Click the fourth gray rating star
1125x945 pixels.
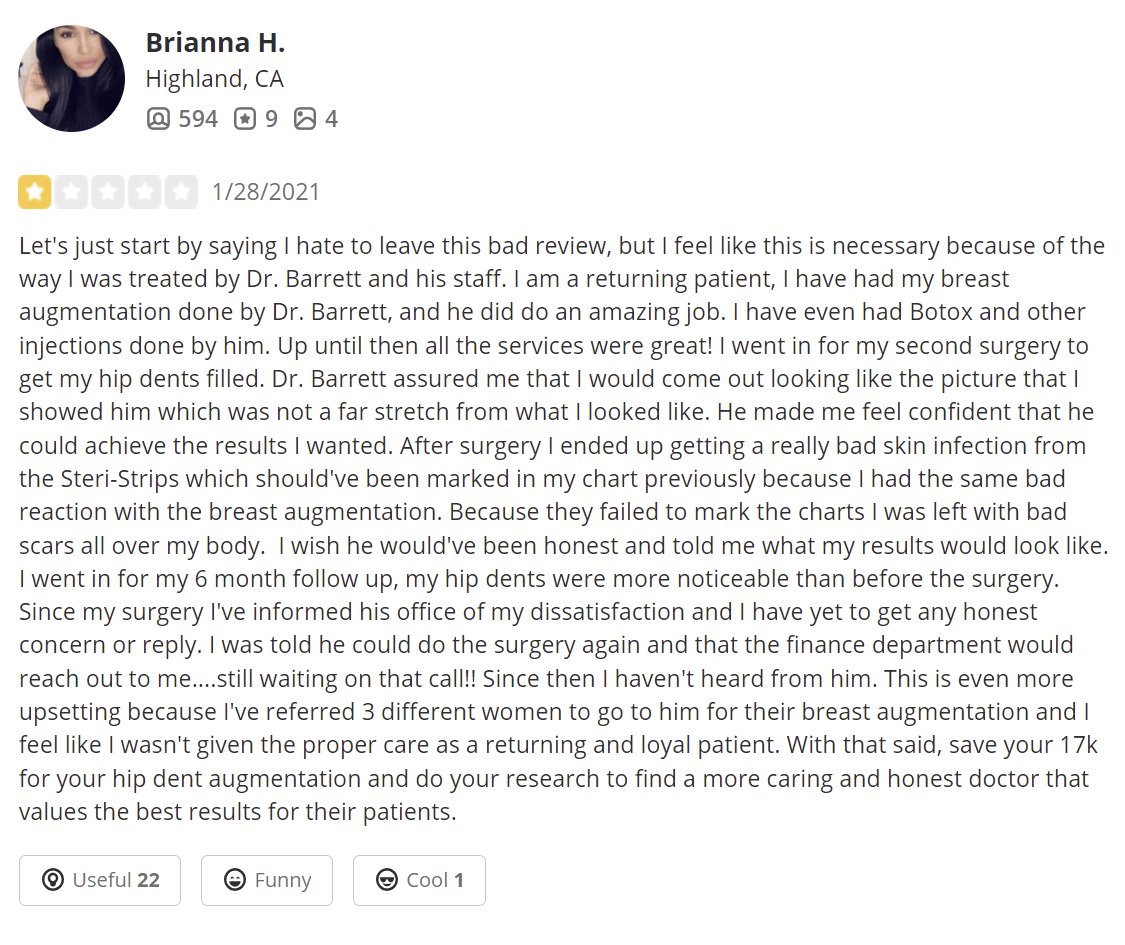(x=144, y=192)
